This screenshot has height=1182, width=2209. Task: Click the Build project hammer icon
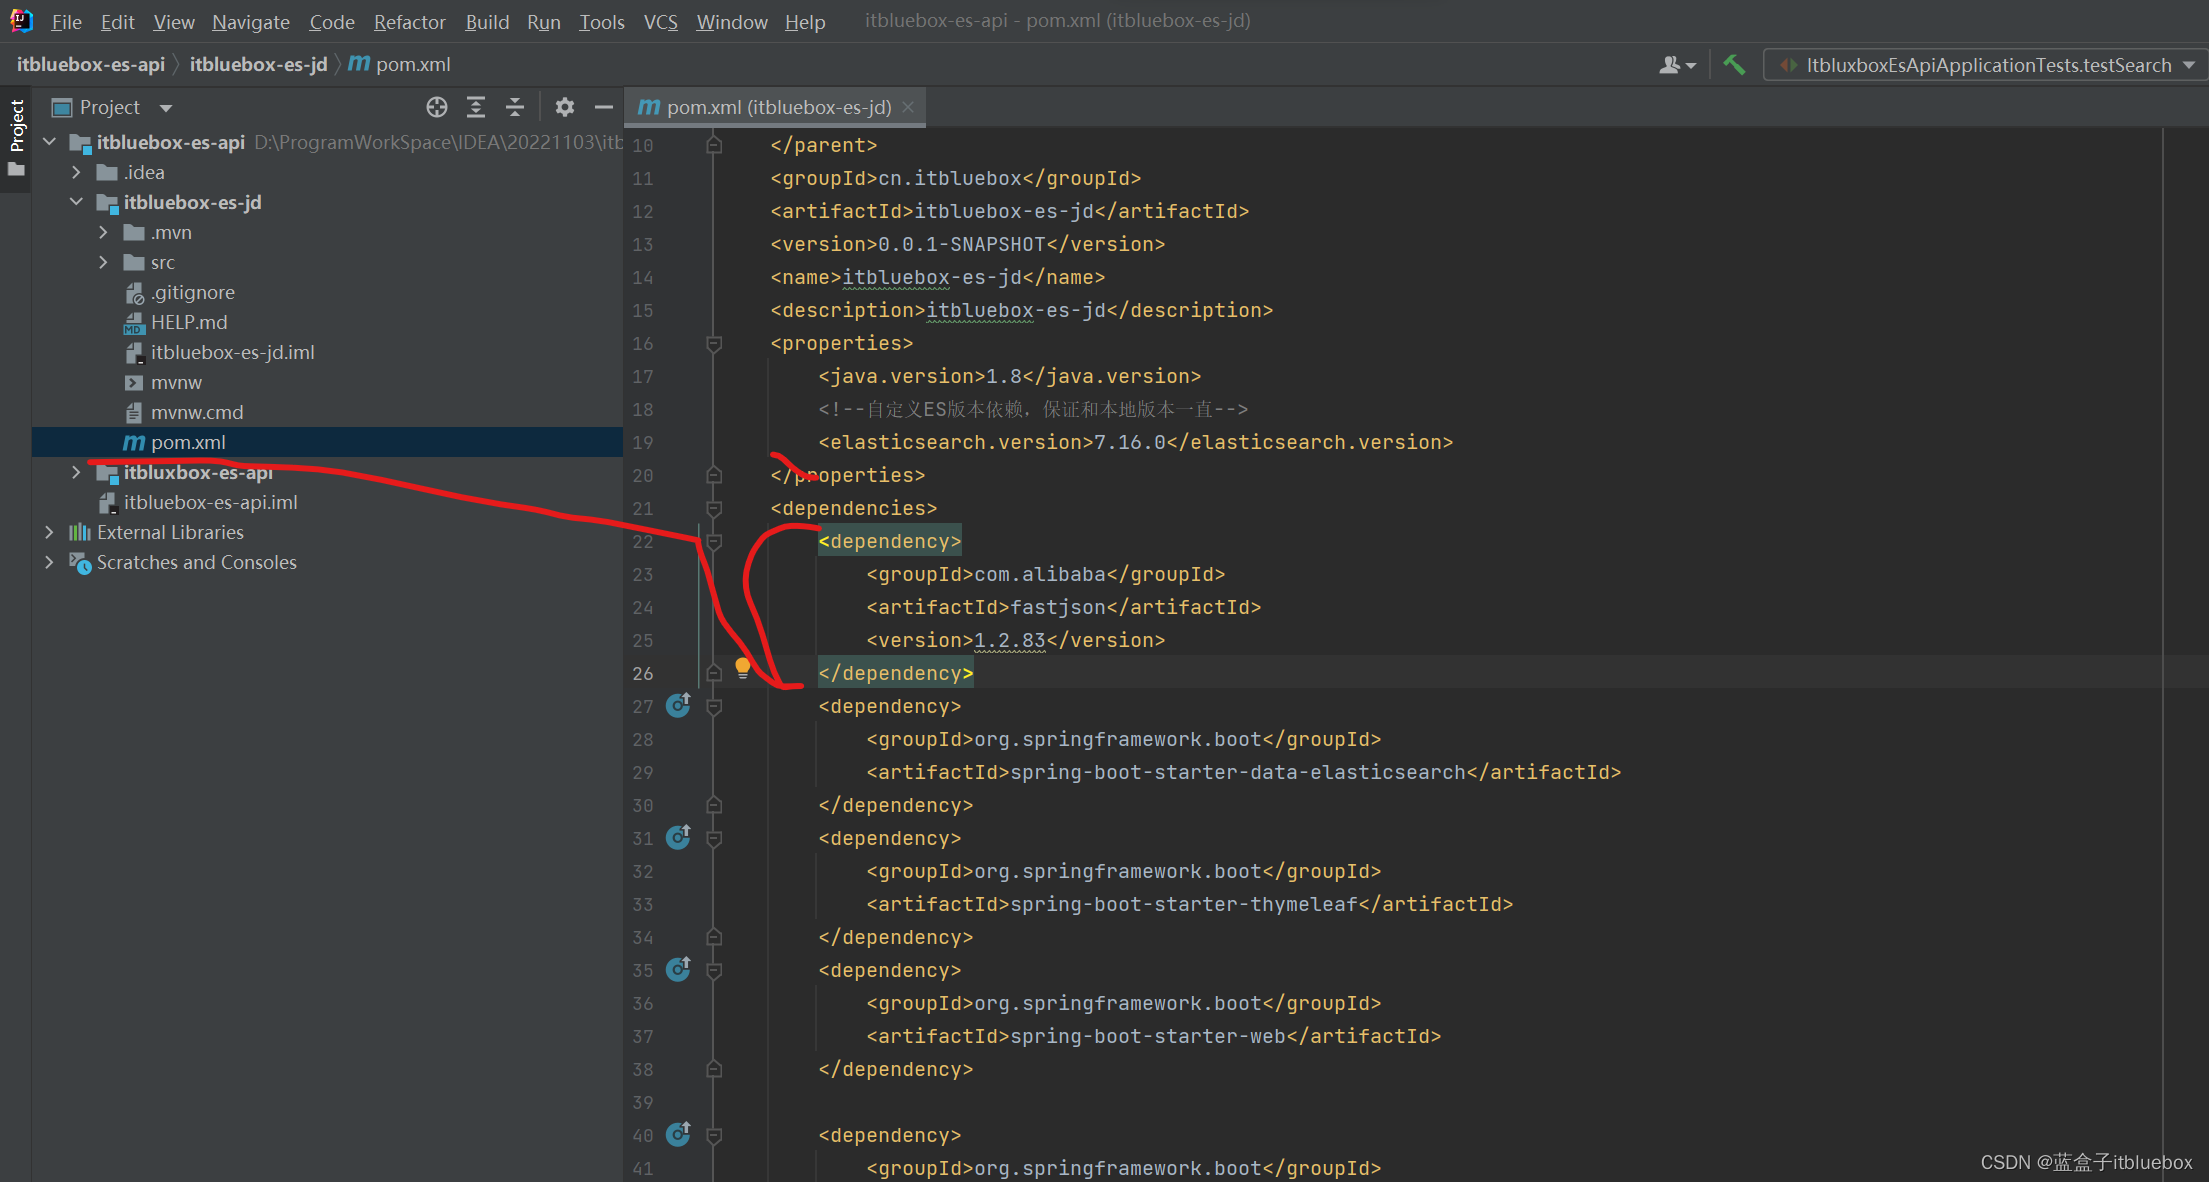coord(1734,65)
